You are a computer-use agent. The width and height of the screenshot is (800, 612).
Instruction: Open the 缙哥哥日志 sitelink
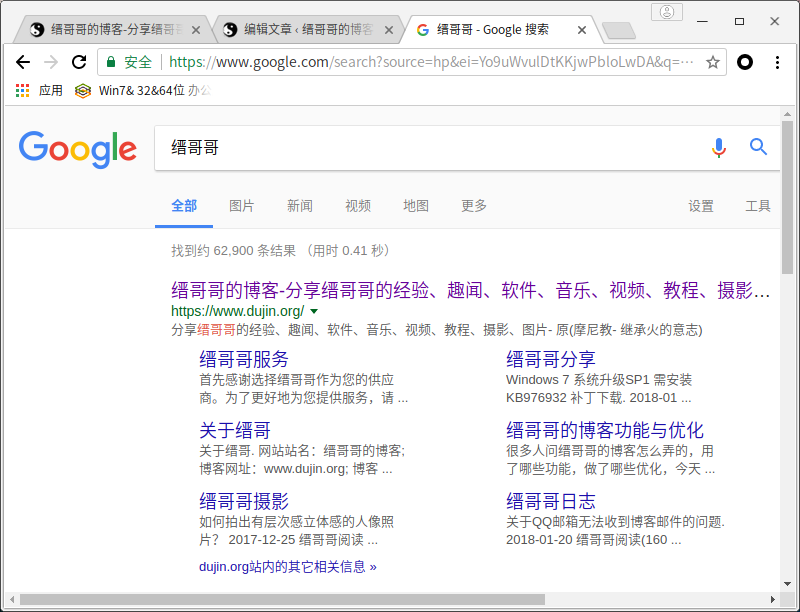[551, 501]
